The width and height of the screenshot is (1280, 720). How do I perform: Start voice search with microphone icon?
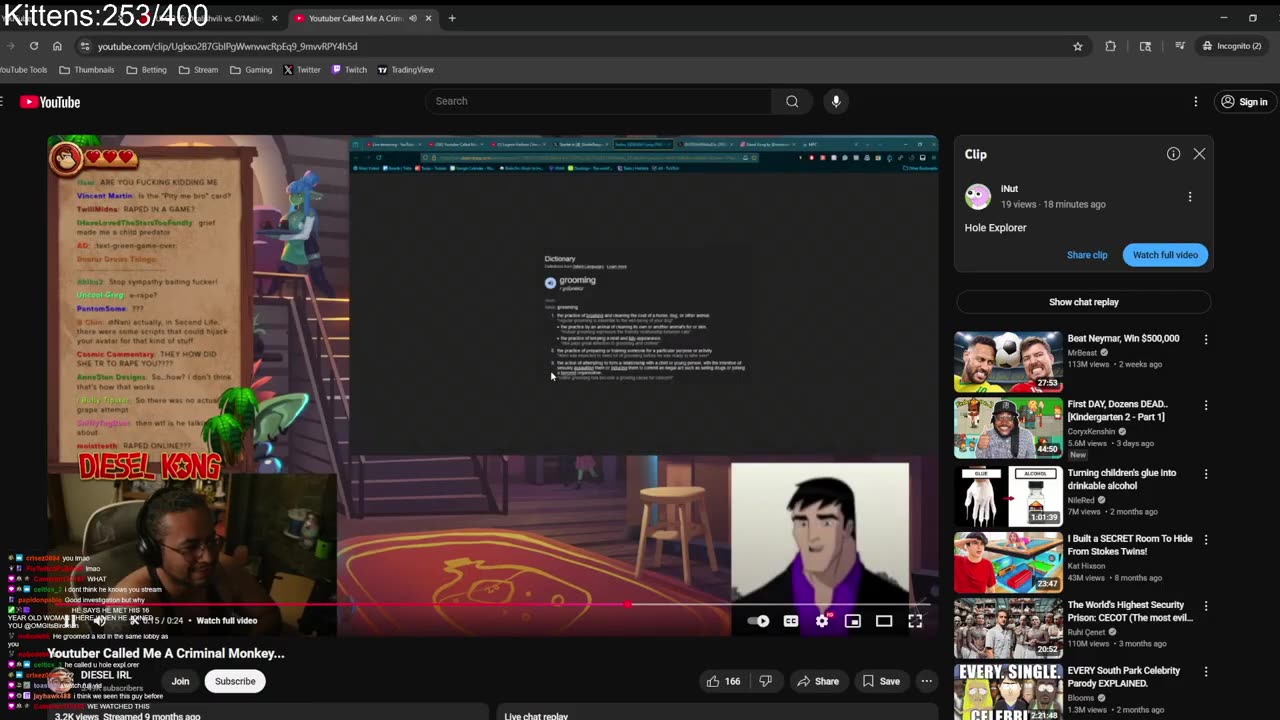[x=836, y=101]
